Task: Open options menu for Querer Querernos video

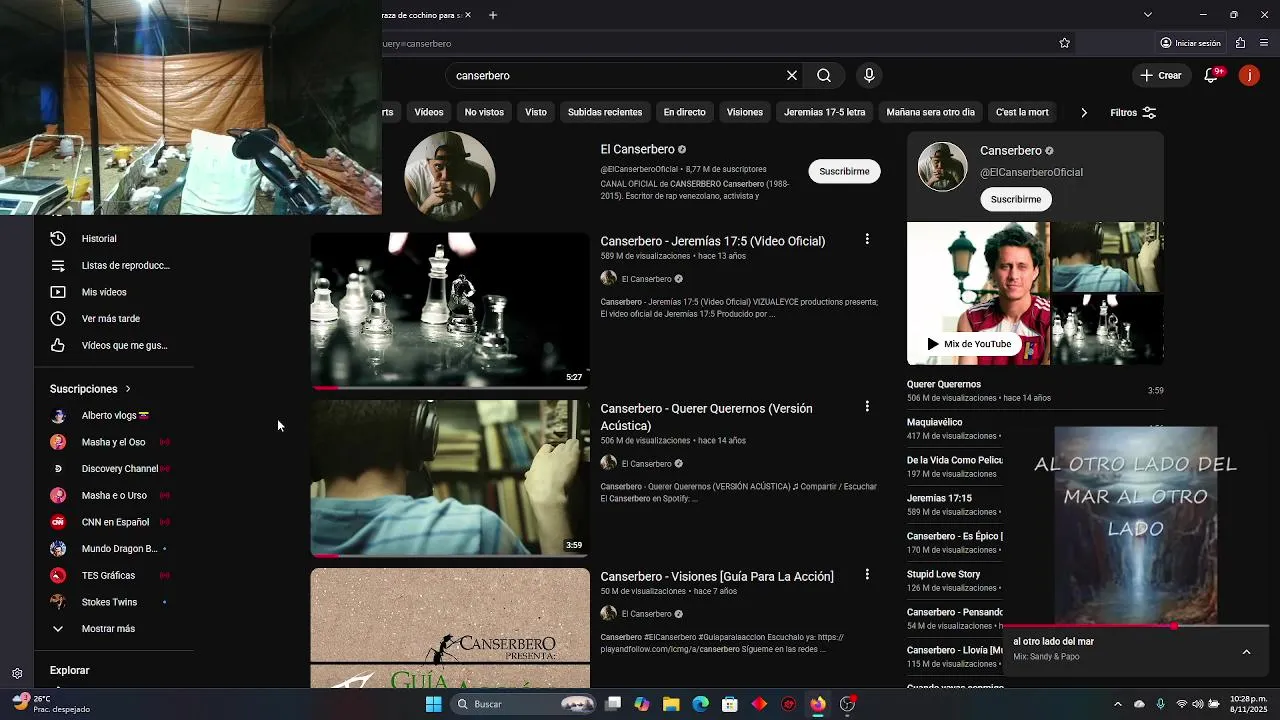Action: 867,407
